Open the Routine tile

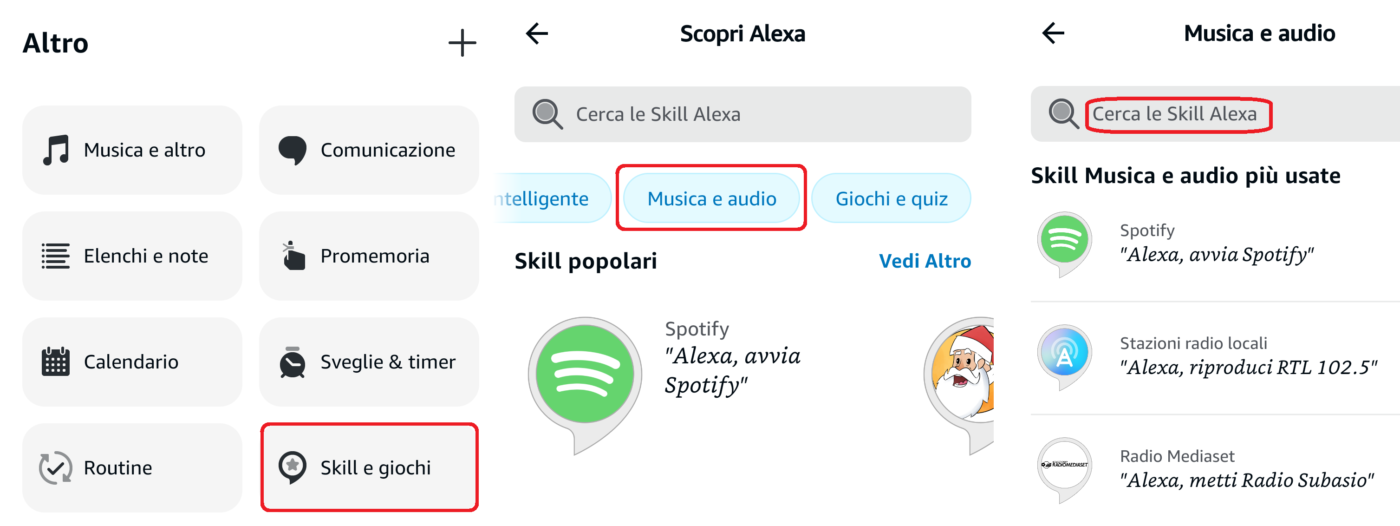coord(132,468)
